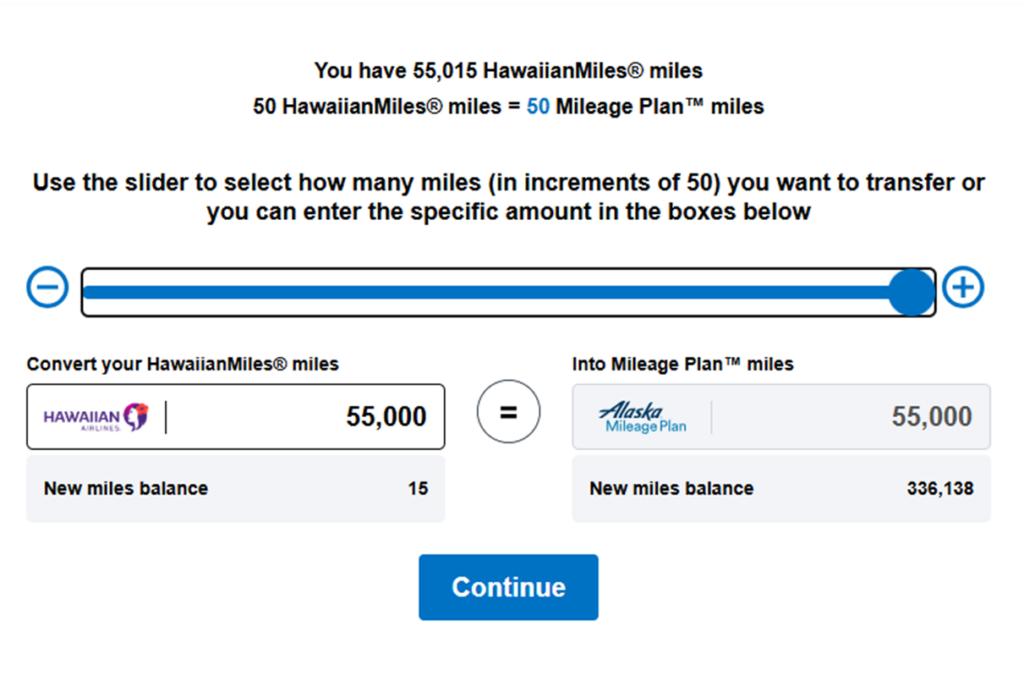Click the circled equals sign

point(508,412)
